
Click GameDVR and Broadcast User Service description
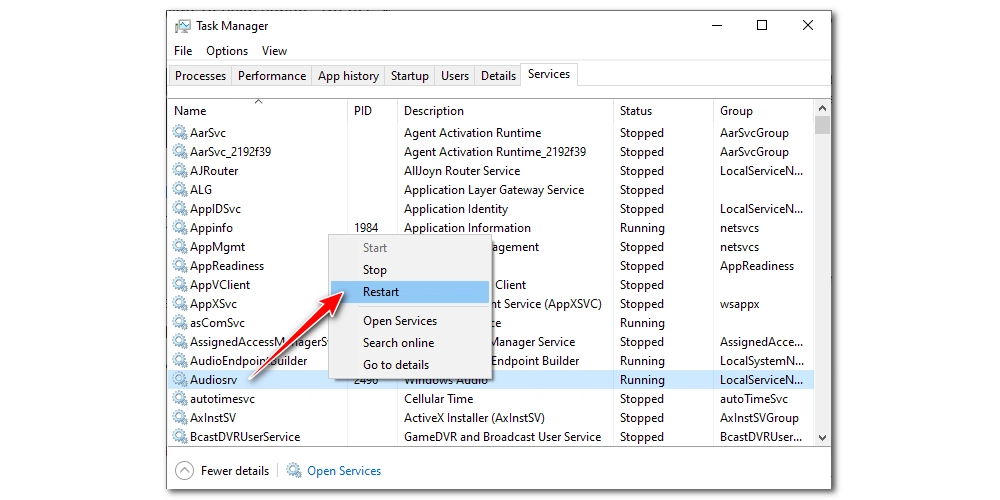[503, 437]
